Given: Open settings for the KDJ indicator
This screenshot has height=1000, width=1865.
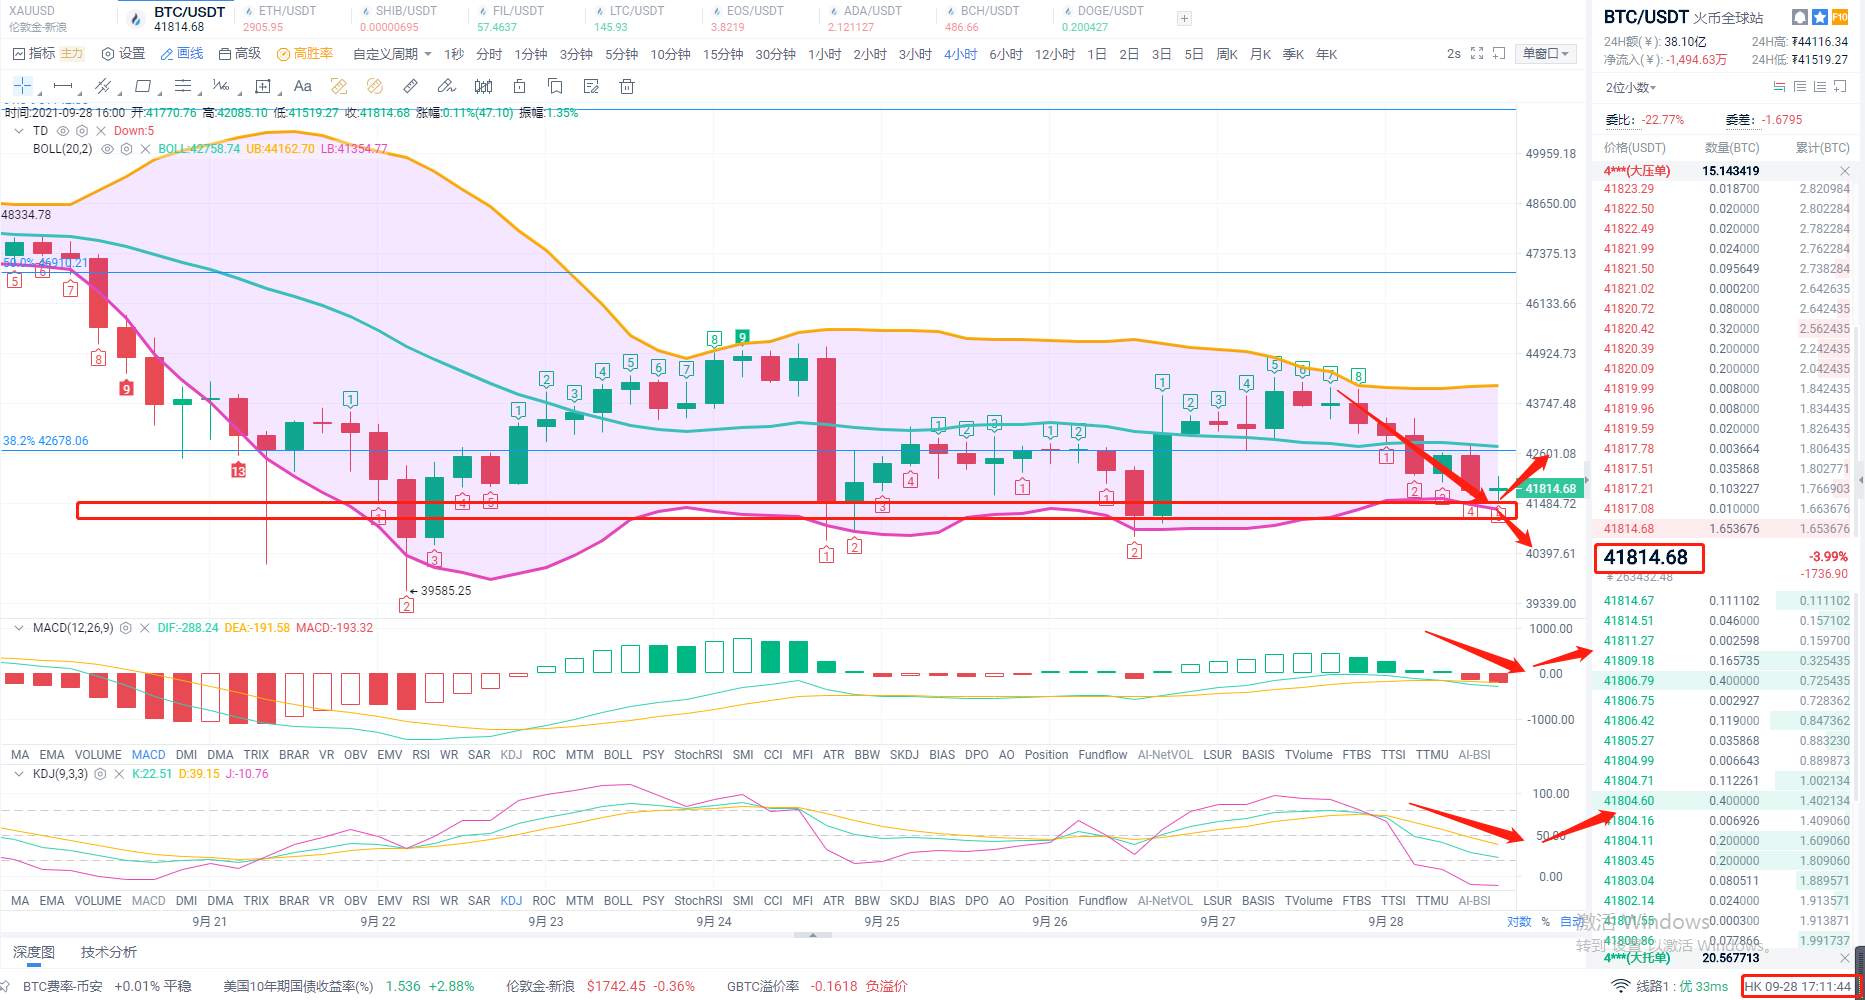Looking at the screenshot, I should pos(100,774).
